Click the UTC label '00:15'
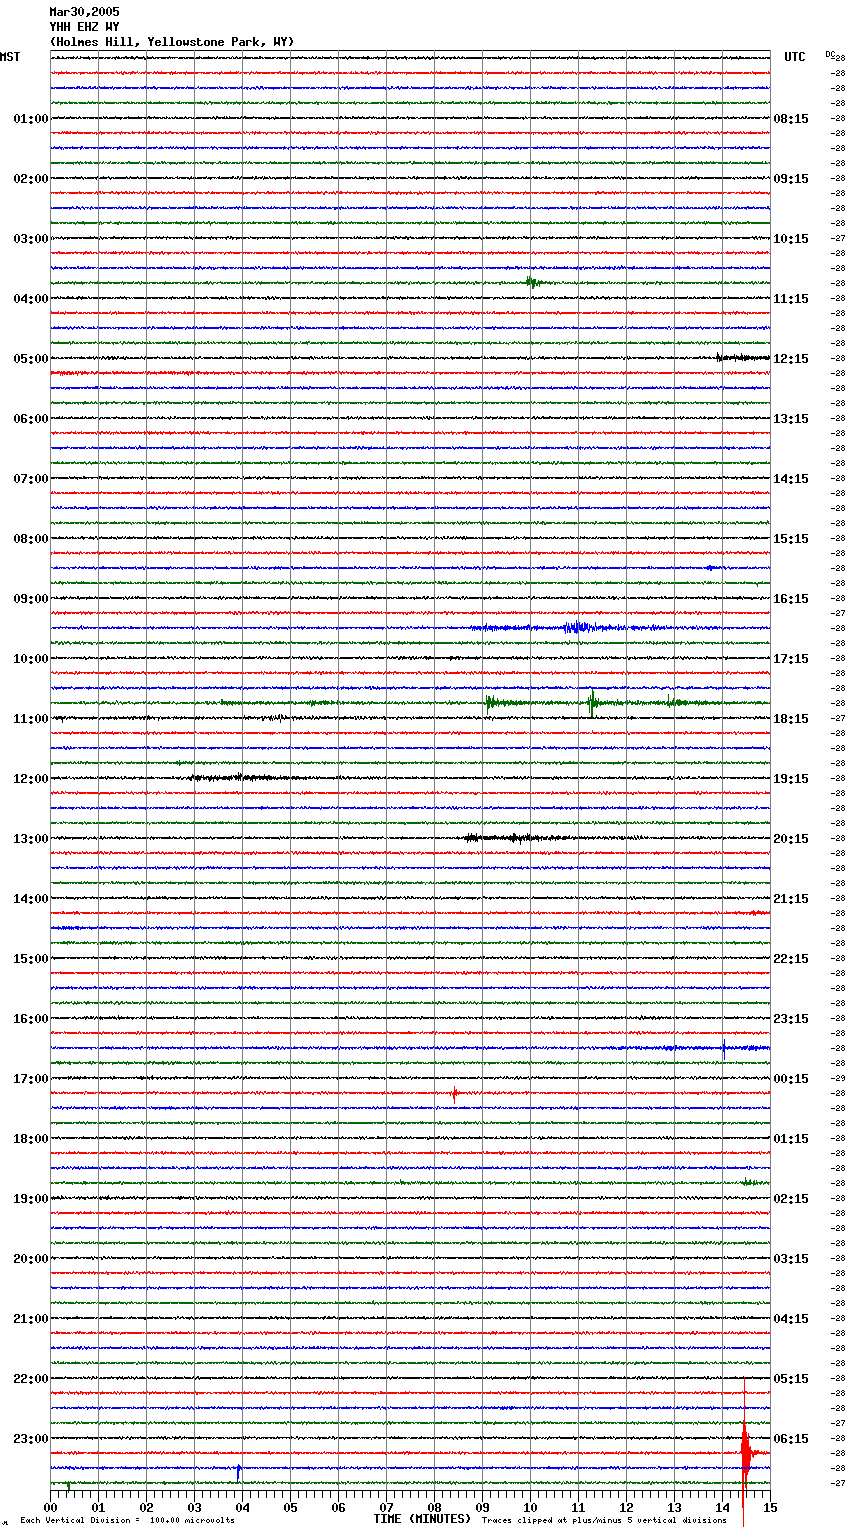Viewport: 850px width, 1534px height. click(791, 1079)
